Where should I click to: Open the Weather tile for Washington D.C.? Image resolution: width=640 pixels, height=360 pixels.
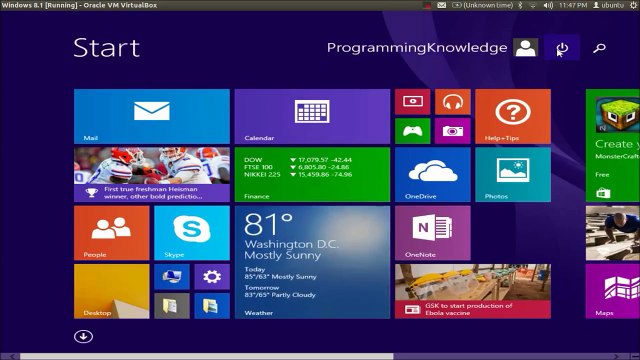pos(312,262)
